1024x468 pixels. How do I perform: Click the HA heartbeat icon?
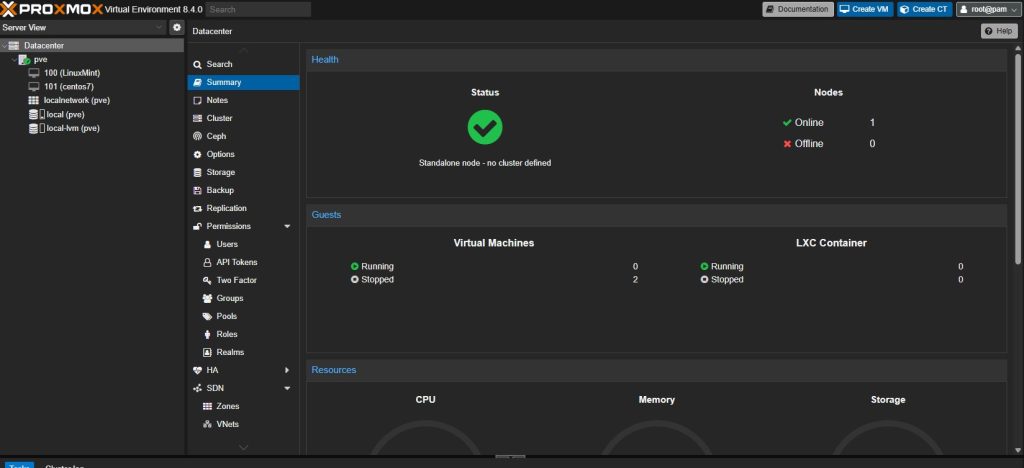click(198, 370)
